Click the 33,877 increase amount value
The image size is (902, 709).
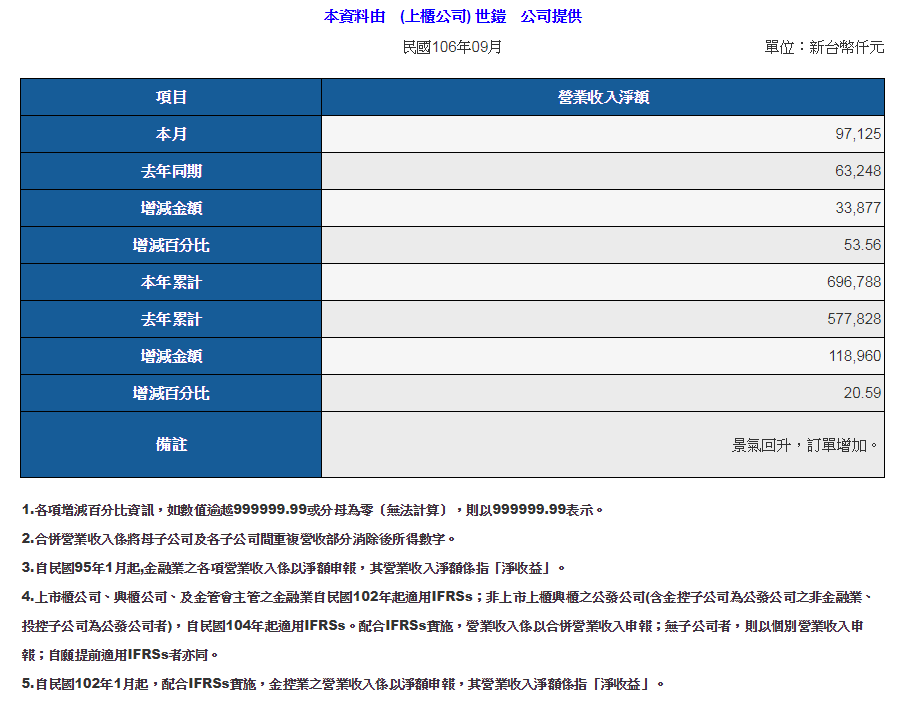[857, 208]
